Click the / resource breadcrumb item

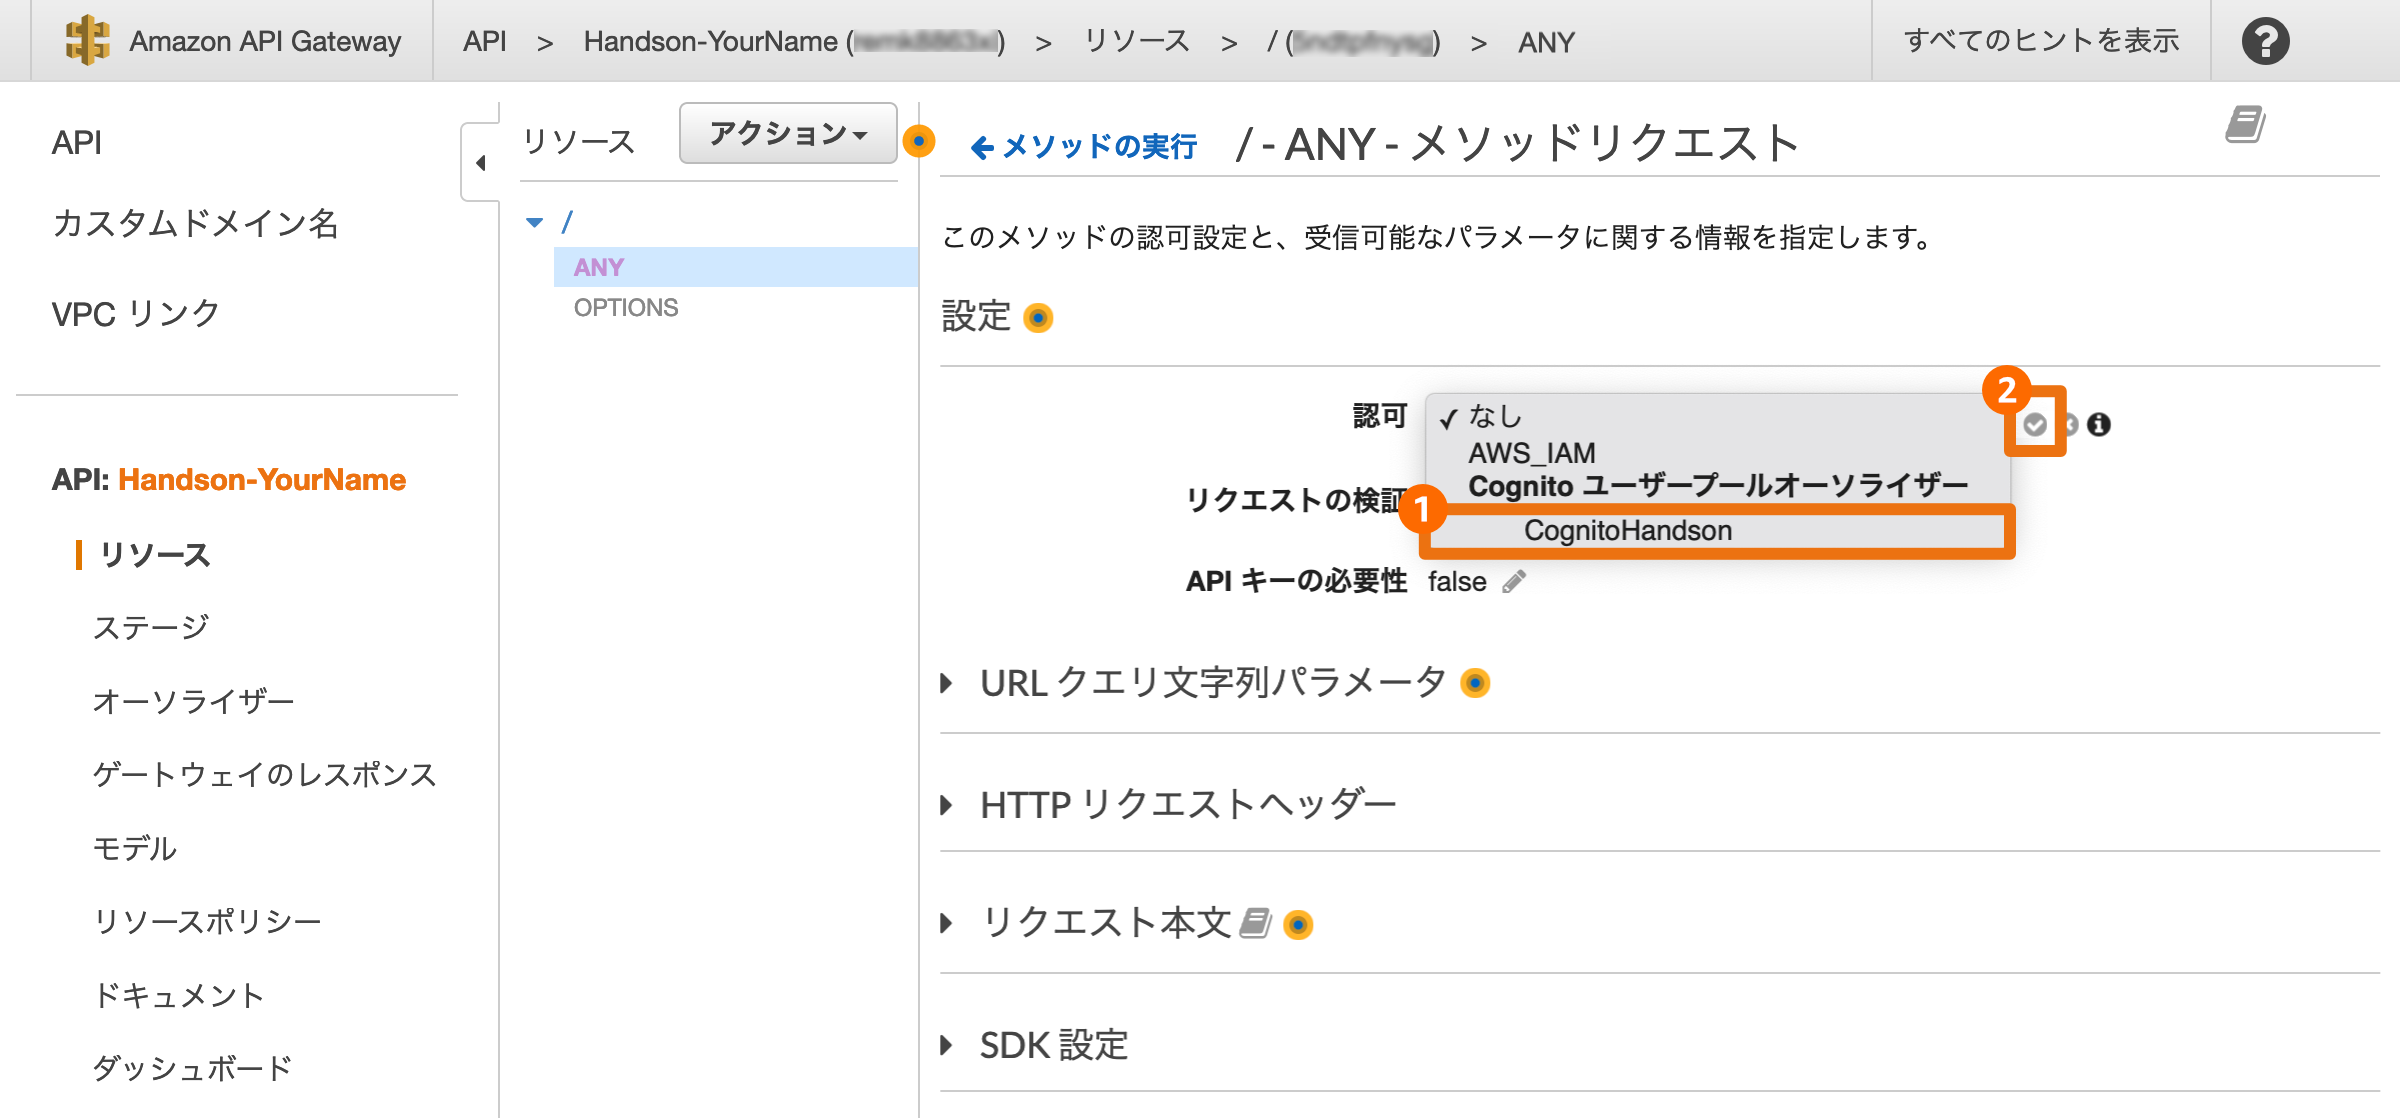pyautogui.click(x=1354, y=42)
